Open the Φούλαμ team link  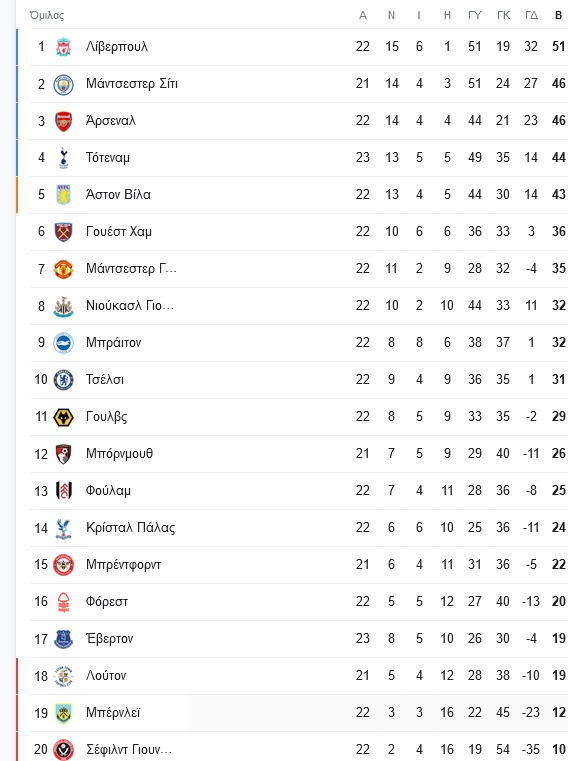(x=108, y=491)
